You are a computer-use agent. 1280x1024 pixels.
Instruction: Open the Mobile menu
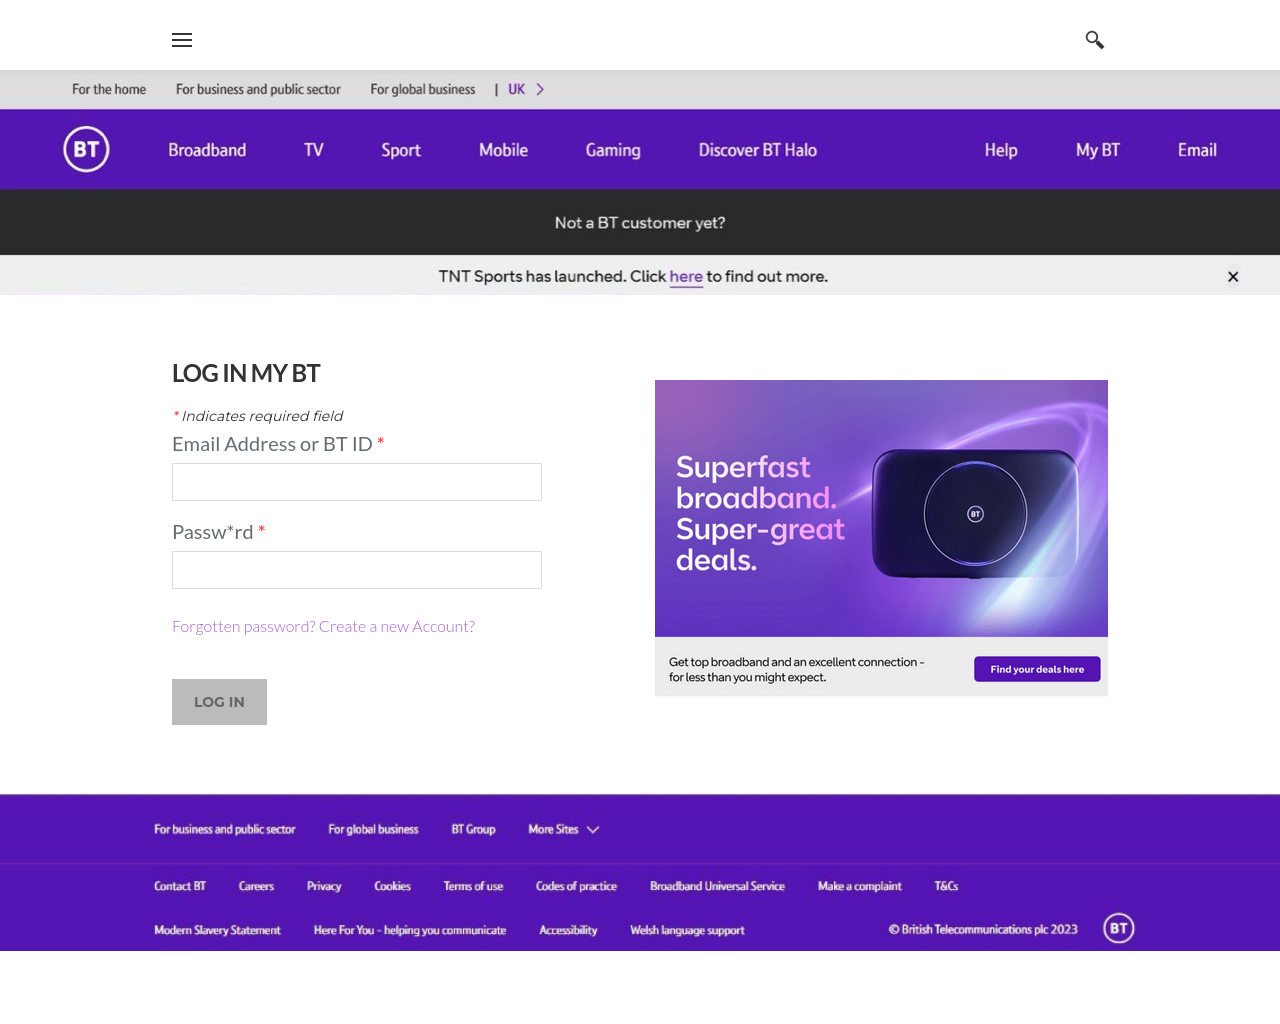click(x=503, y=150)
